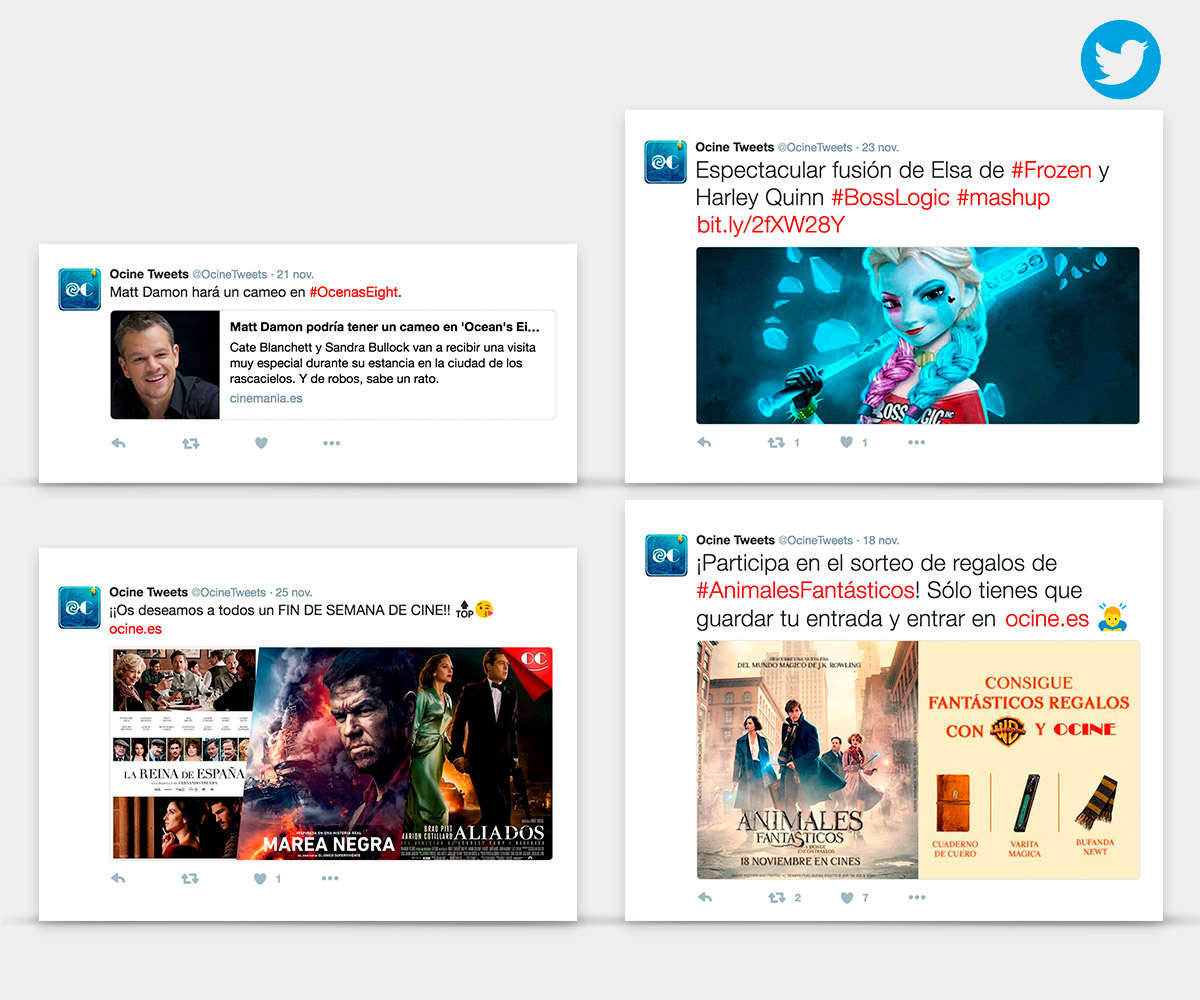Retweet the Elsa Harley Quinn mashup tweet
Image resolution: width=1200 pixels, height=1000 pixels.
tap(776, 442)
